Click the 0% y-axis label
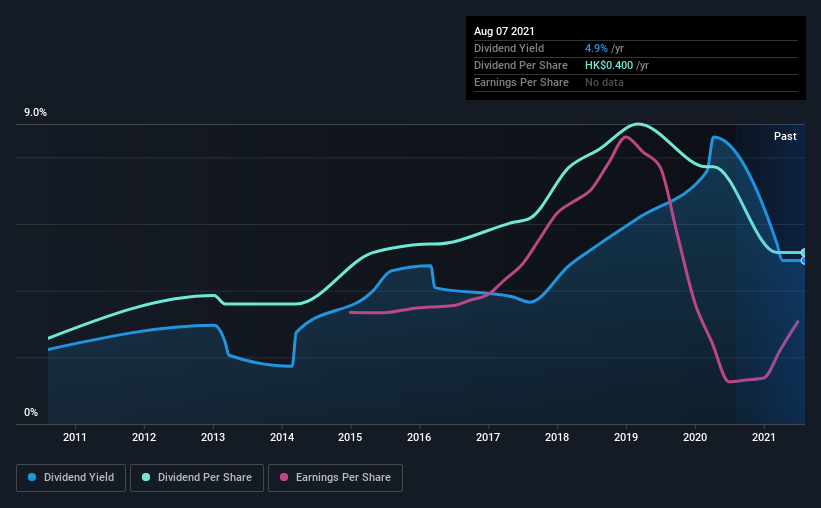 coord(31,413)
